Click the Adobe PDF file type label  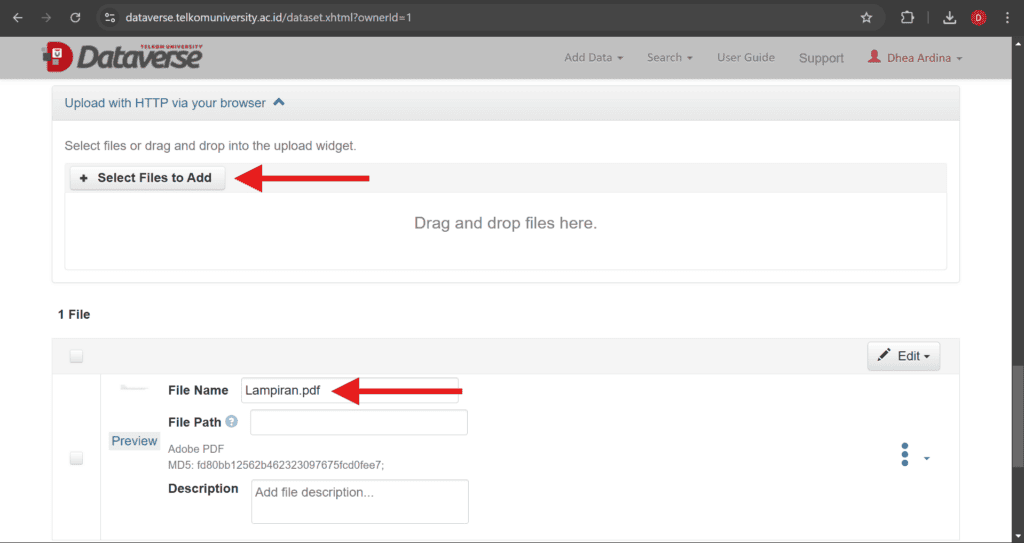coord(196,449)
